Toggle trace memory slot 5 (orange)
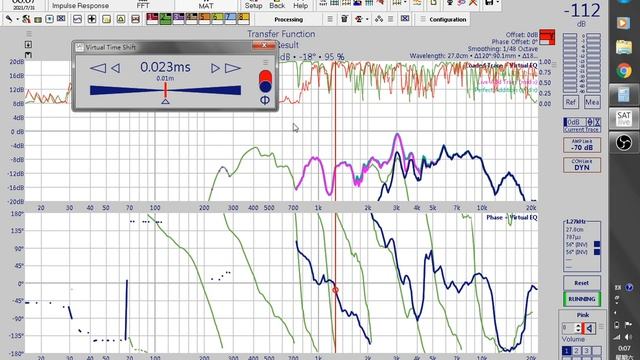The height and width of the screenshot is (360, 640). (x=204, y=19)
